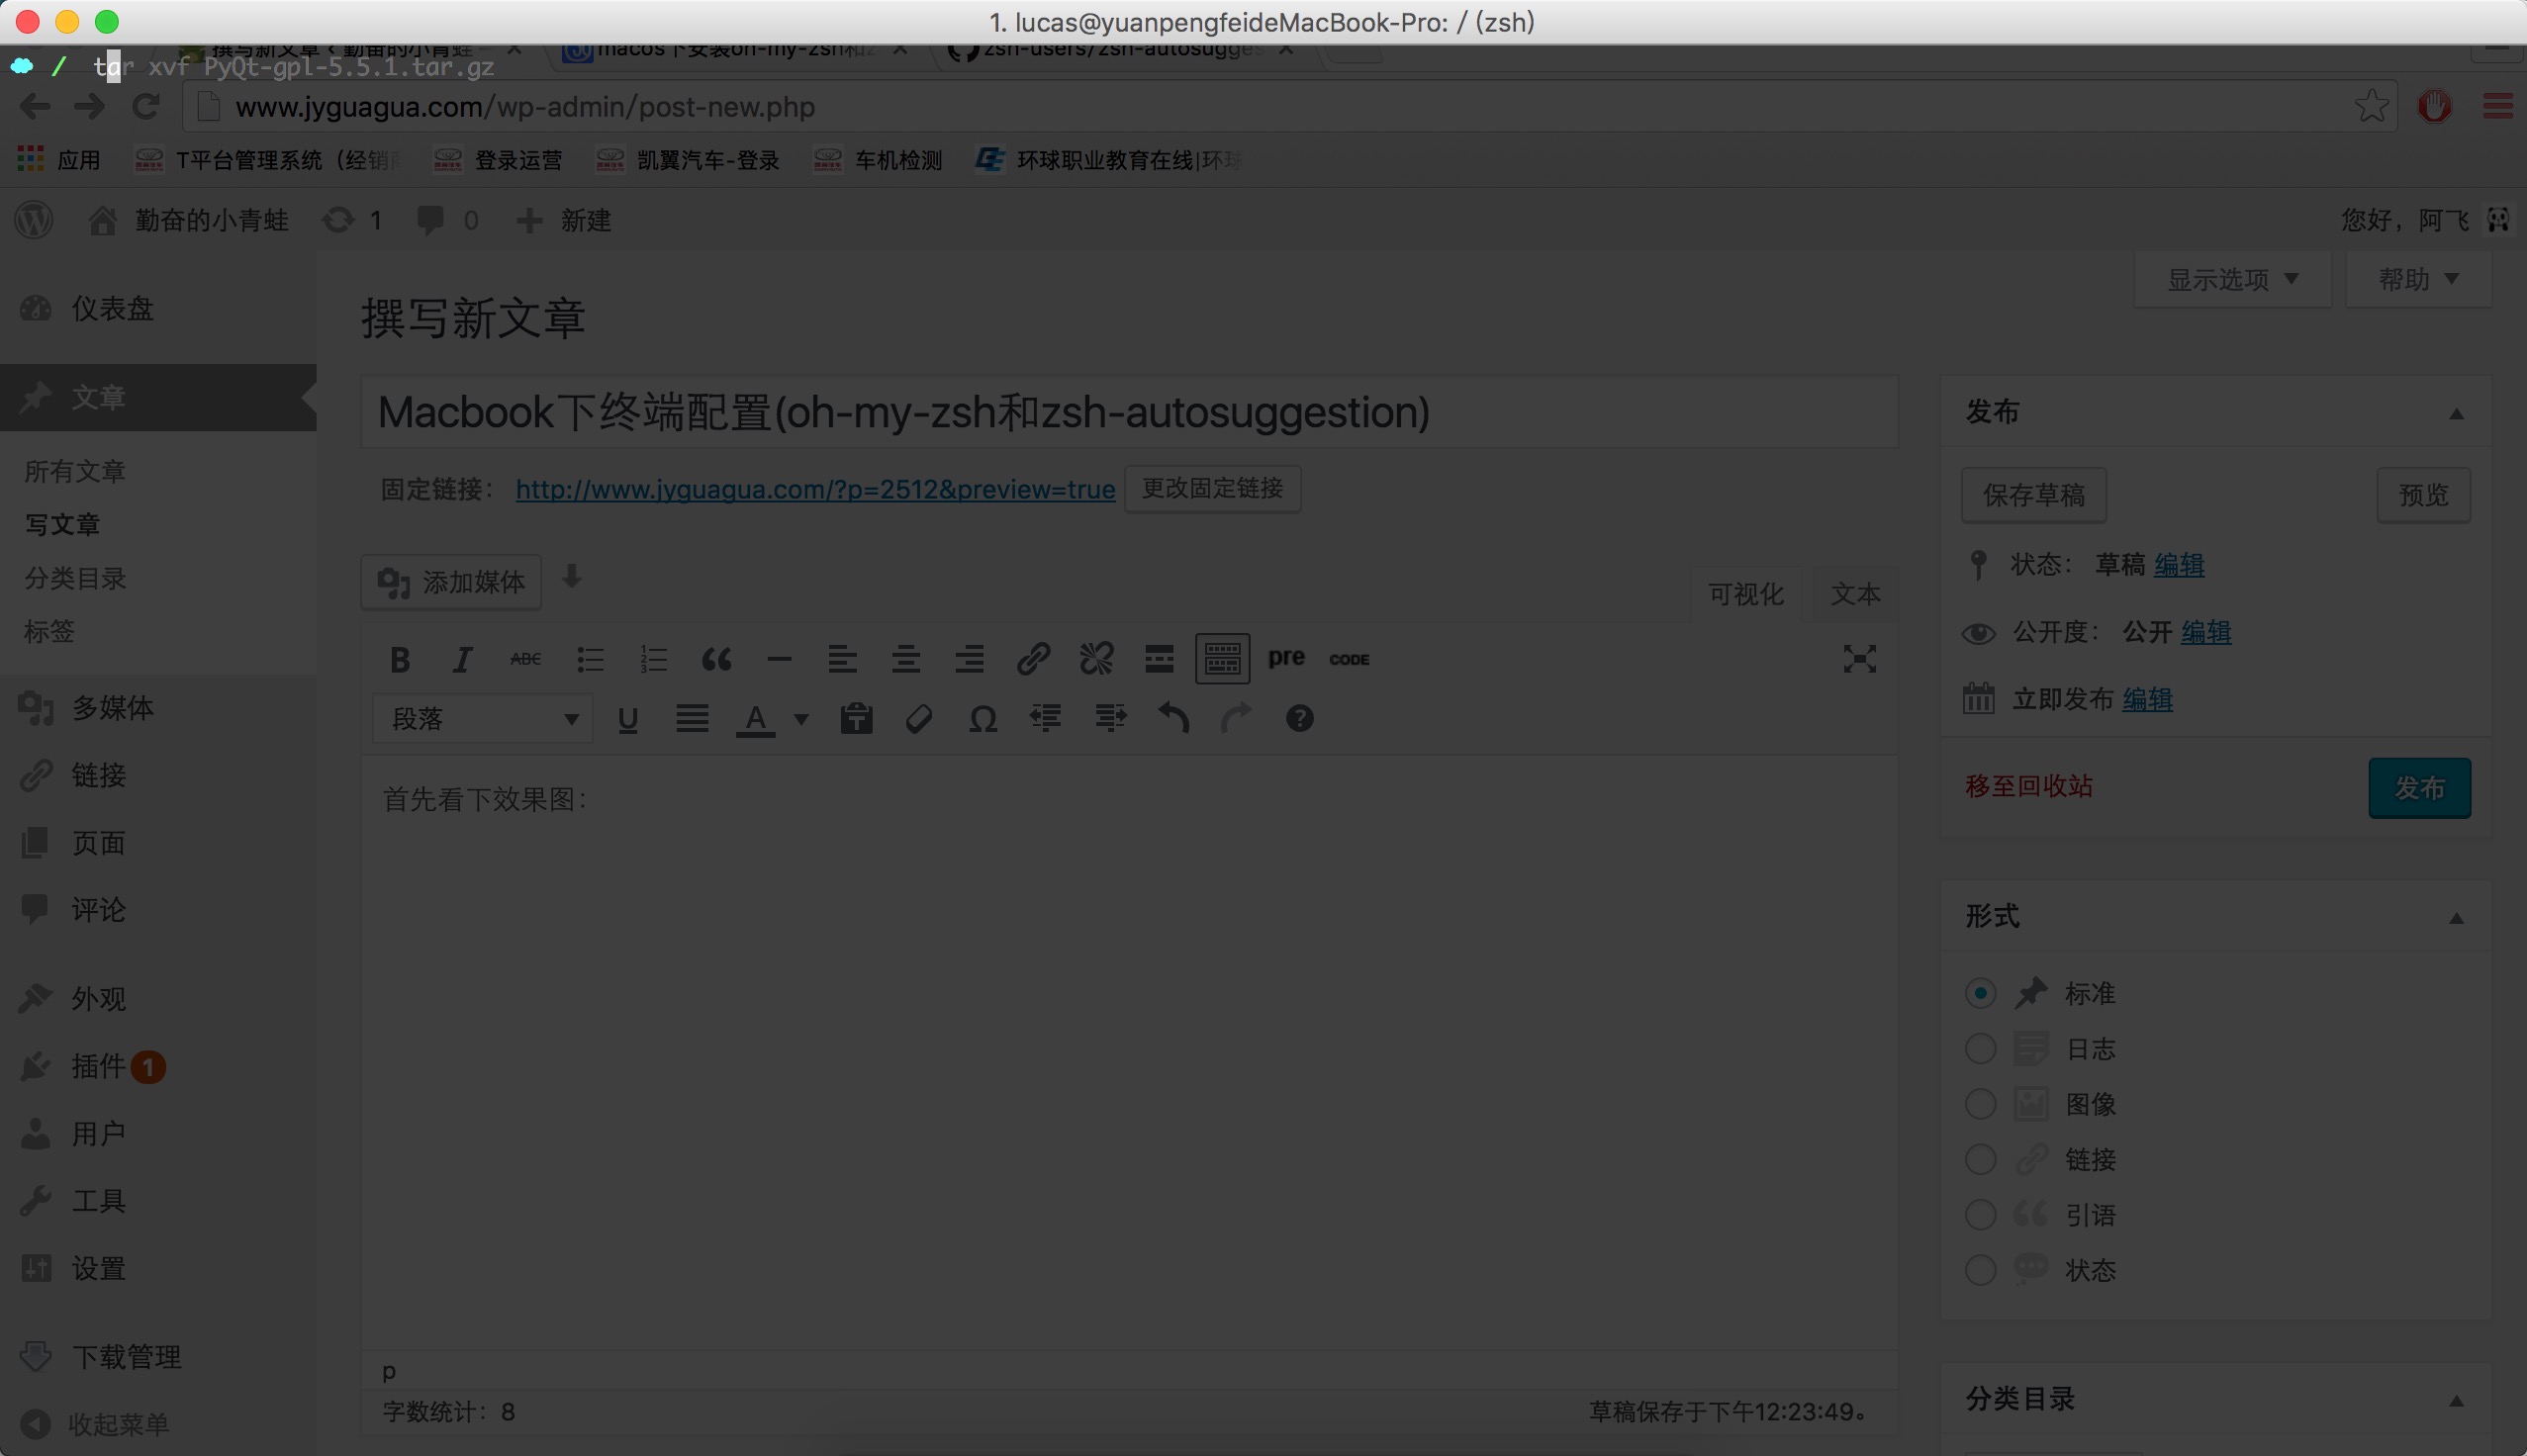Viewport: 2527px width, 1456px height.
Task: Paste as plain text clipboard icon
Action: pyautogui.click(x=856, y=719)
